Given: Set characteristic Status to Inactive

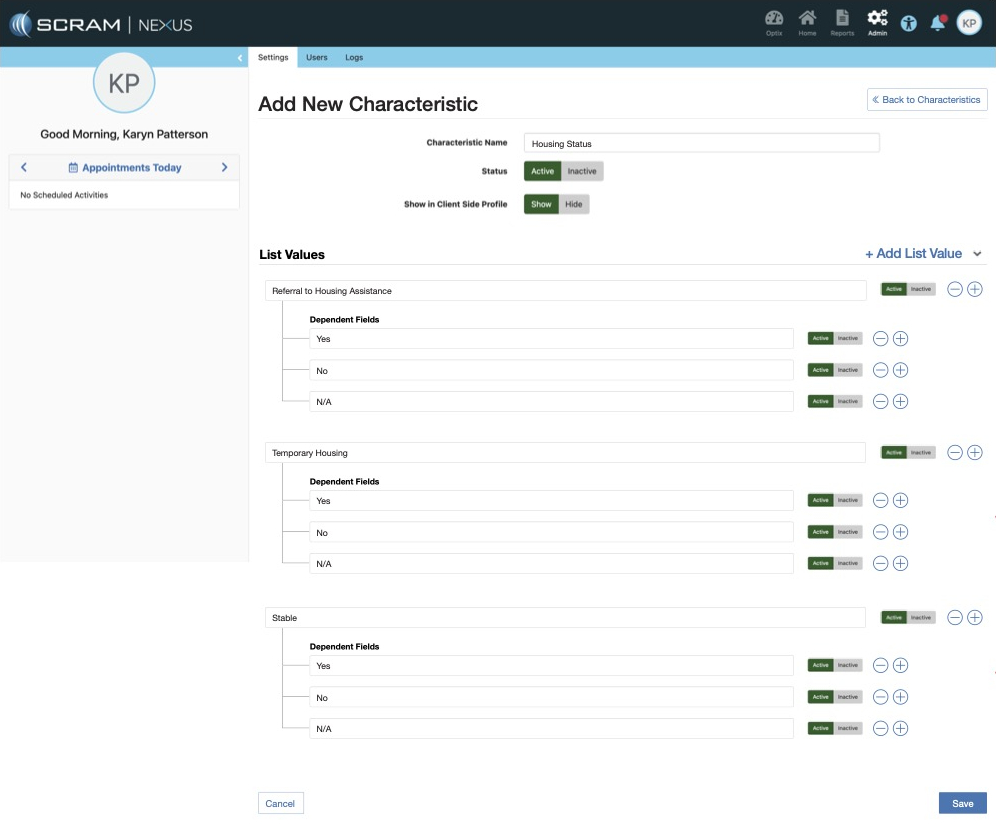Looking at the screenshot, I should tap(582, 171).
